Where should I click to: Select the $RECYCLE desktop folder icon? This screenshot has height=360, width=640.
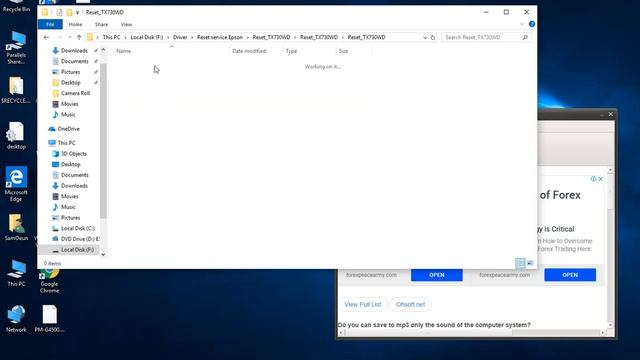point(16,90)
